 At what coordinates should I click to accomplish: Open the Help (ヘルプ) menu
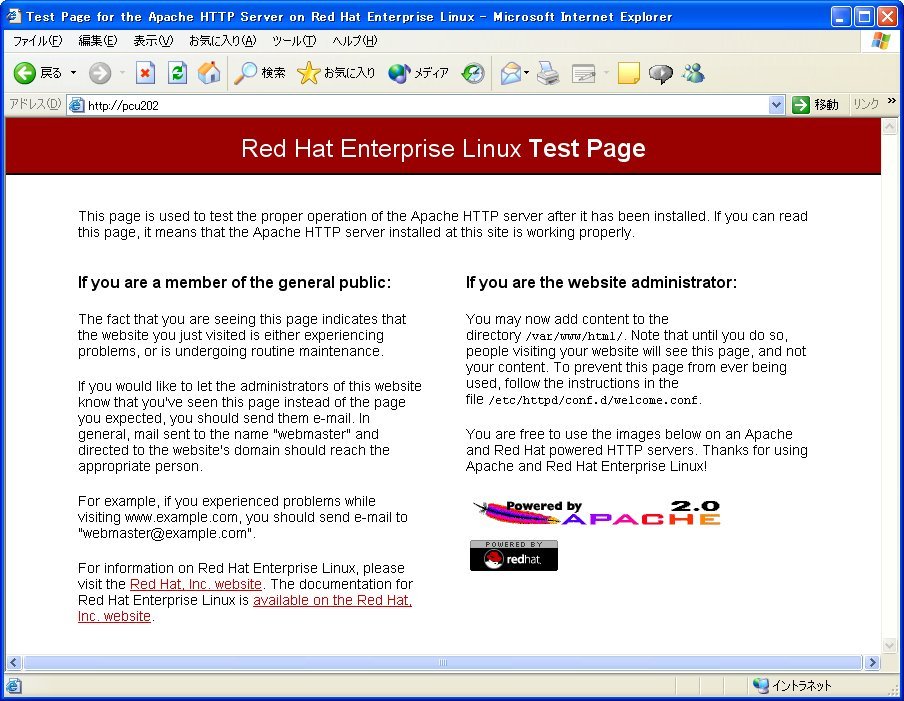pyautogui.click(x=355, y=41)
